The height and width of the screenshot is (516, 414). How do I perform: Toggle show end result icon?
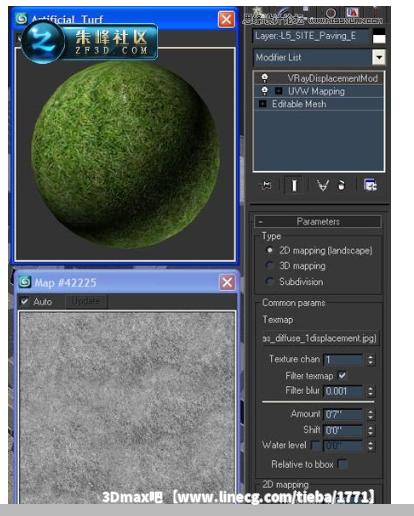tap(294, 185)
